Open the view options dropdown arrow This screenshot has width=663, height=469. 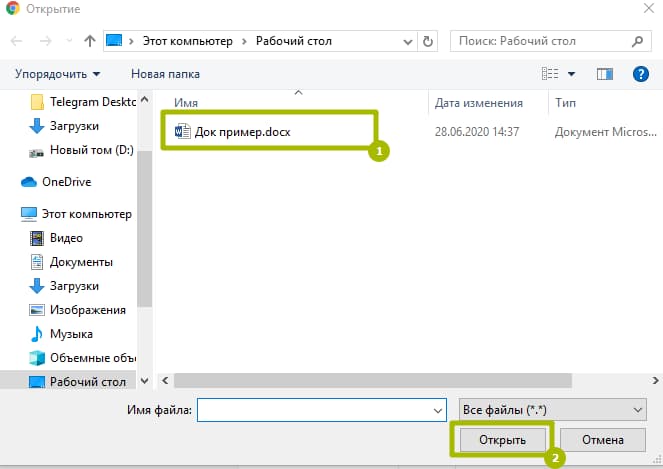571,74
